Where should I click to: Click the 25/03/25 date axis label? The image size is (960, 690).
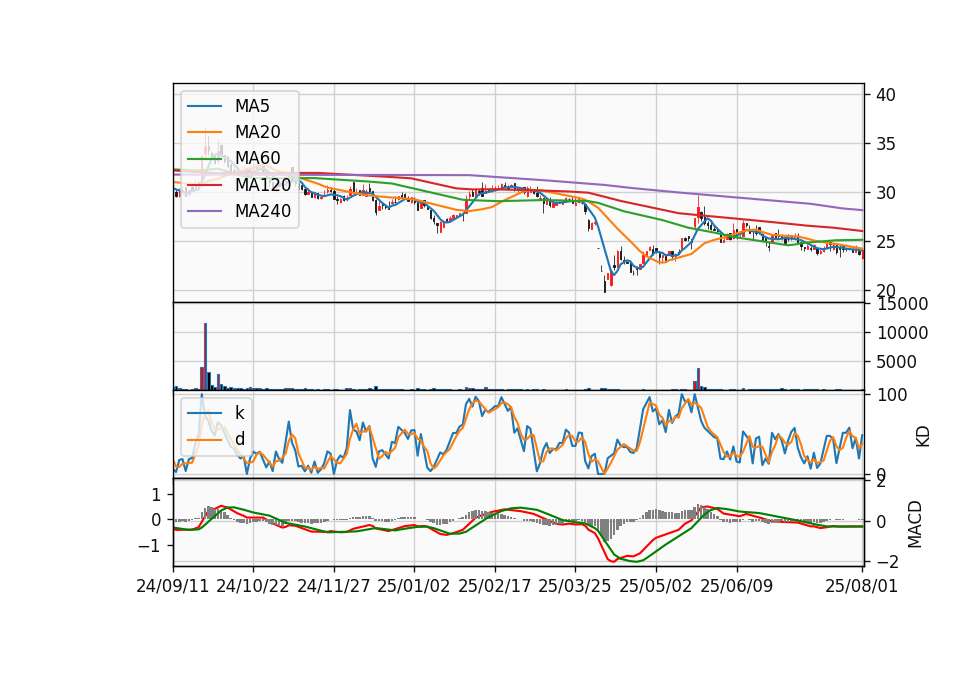[x=575, y=586]
